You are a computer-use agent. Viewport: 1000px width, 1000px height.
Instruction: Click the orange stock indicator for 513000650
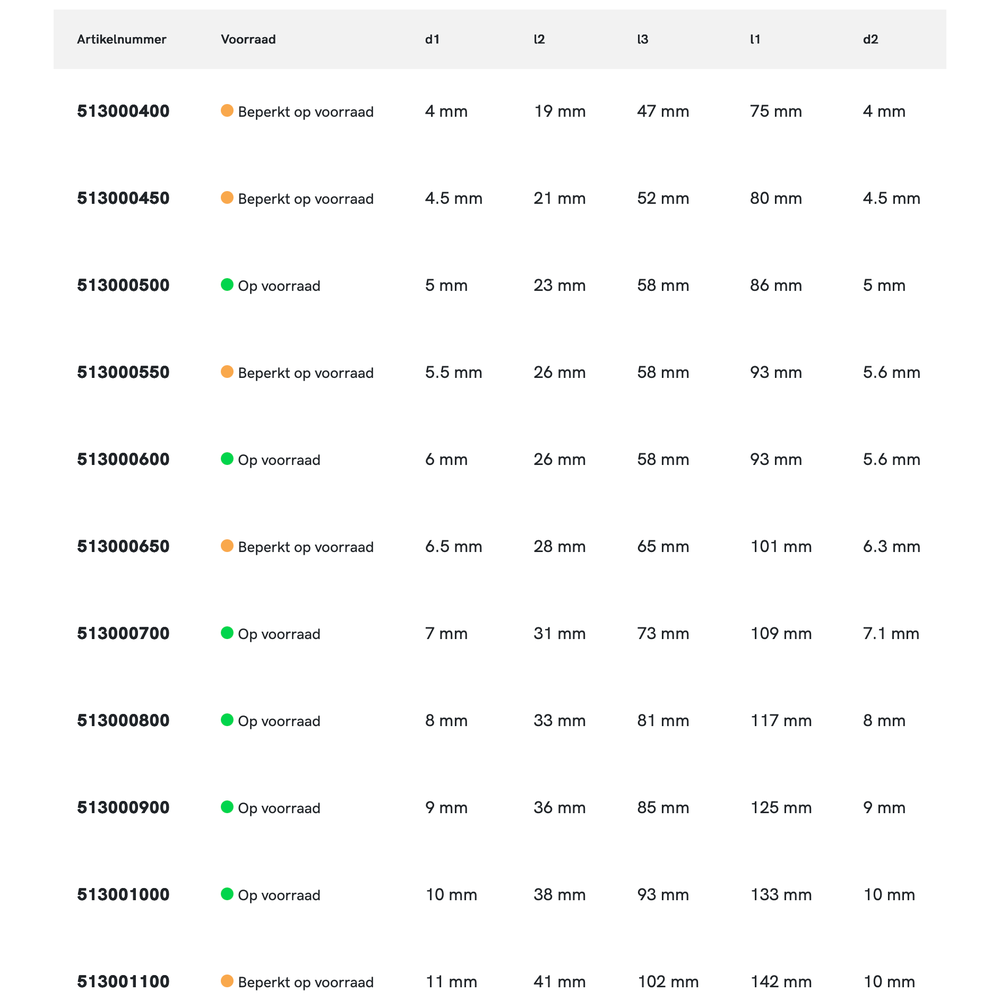(227, 546)
